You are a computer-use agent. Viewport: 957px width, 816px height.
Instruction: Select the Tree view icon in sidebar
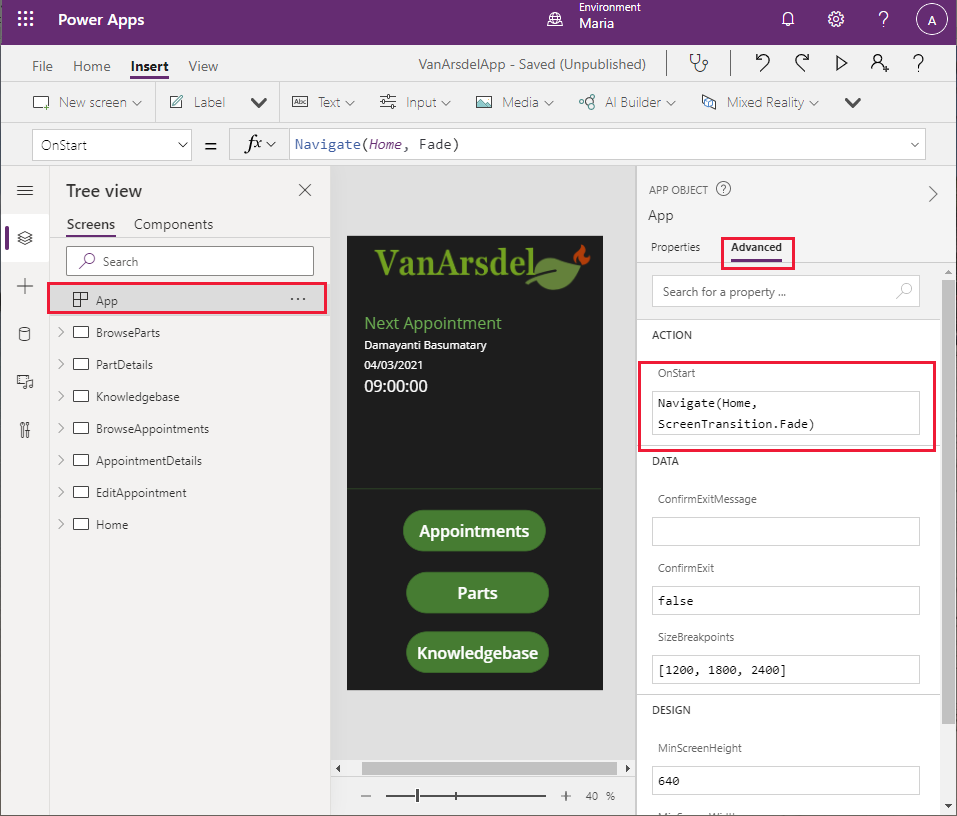tap(27, 238)
